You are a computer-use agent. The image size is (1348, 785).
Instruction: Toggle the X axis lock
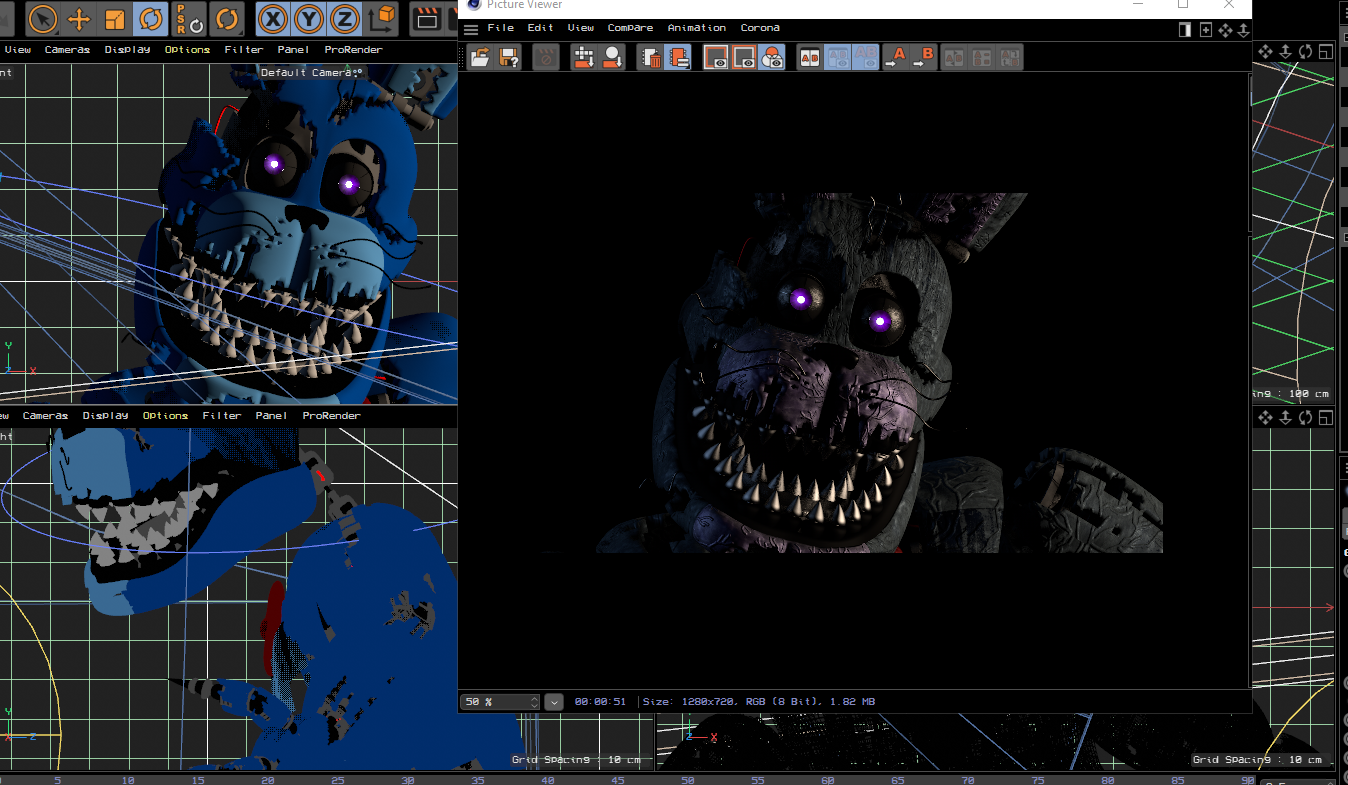271,19
